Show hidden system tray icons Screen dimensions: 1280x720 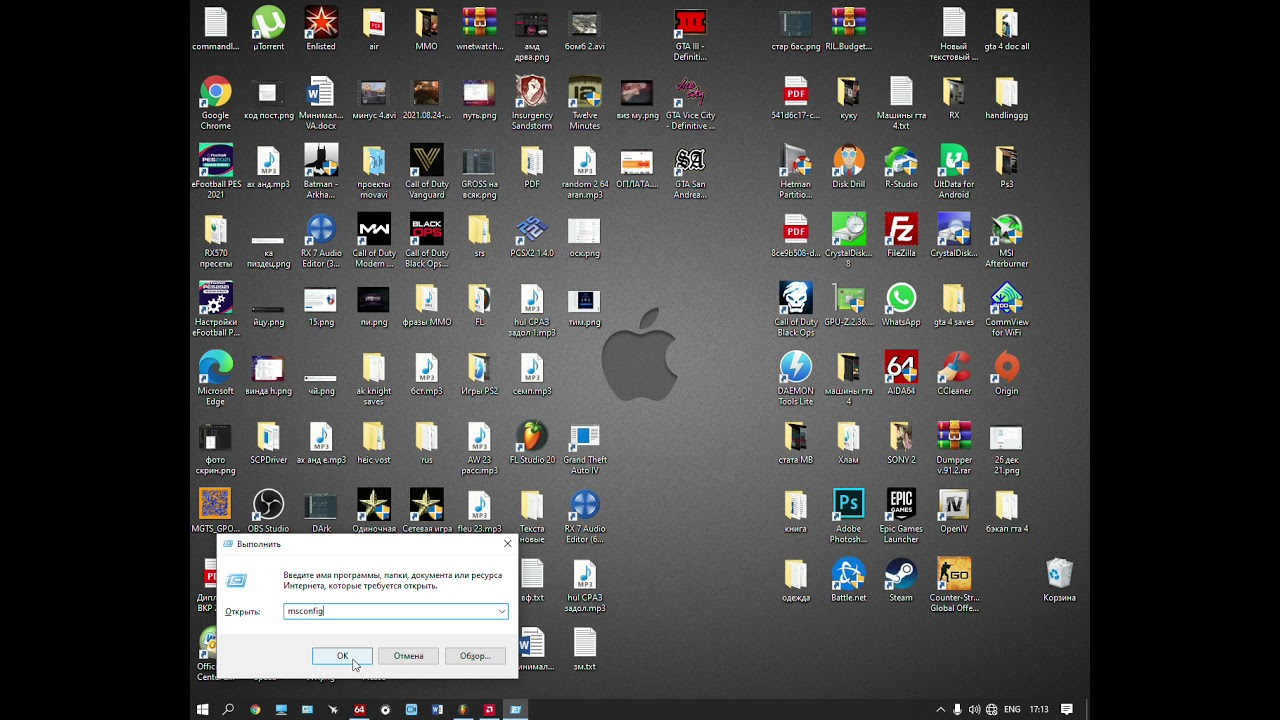pos(940,709)
